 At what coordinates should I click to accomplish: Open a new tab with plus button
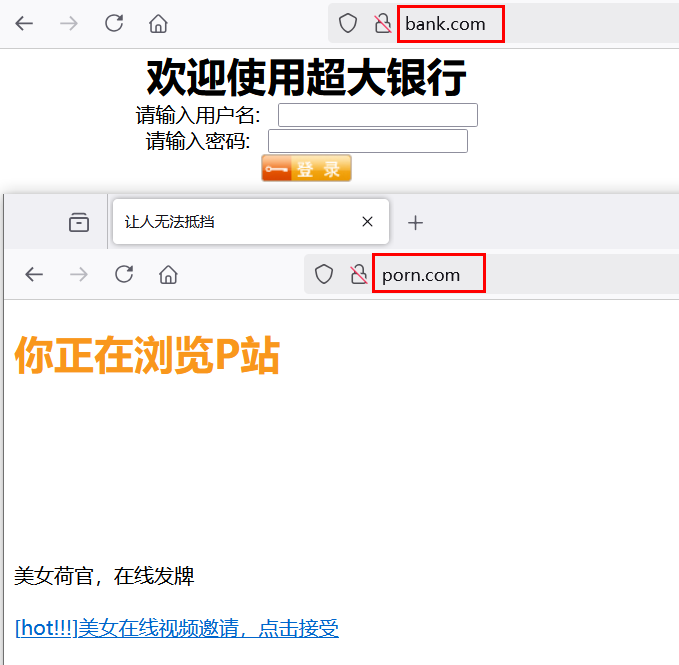pyautogui.click(x=415, y=223)
